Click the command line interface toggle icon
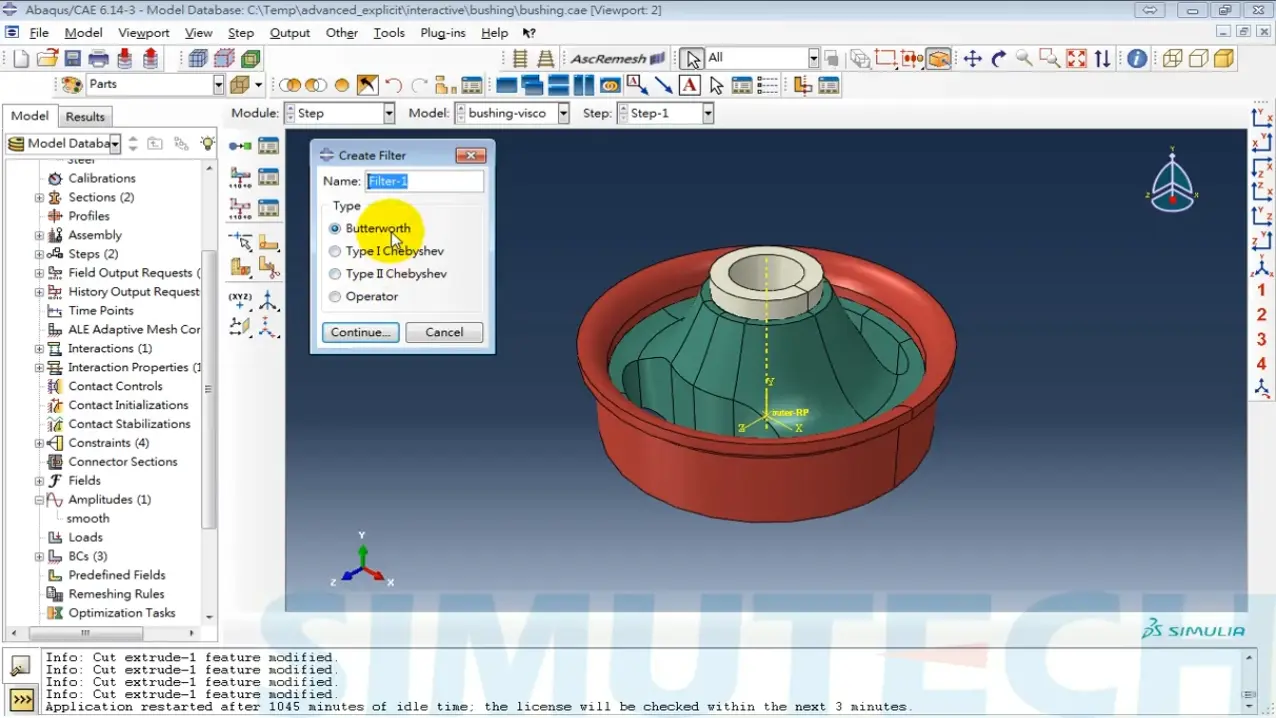Viewport: 1276px width, 718px height. click(x=22, y=699)
